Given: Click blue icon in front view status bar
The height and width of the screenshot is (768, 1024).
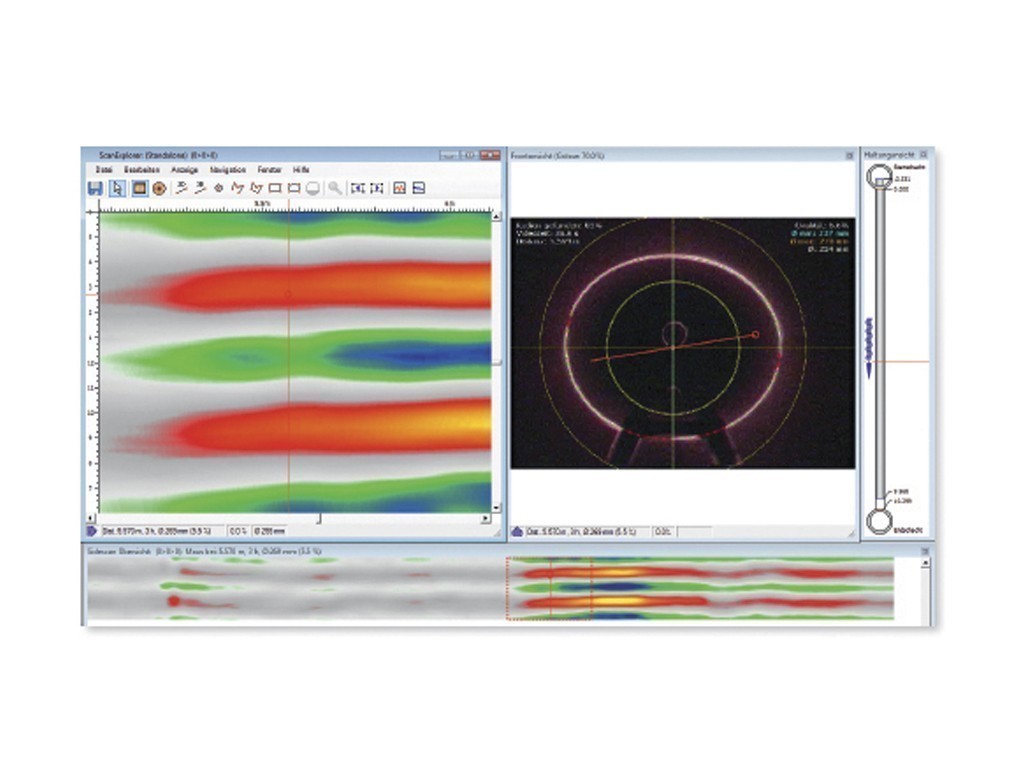Looking at the screenshot, I should pyautogui.click(x=517, y=532).
